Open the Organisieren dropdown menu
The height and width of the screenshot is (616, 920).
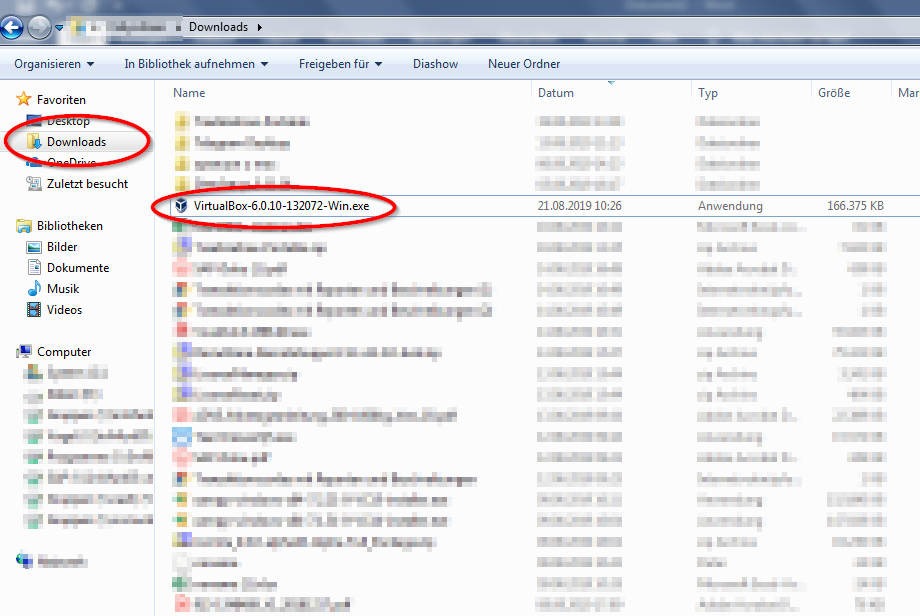pyautogui.click(x=54, y=64)
